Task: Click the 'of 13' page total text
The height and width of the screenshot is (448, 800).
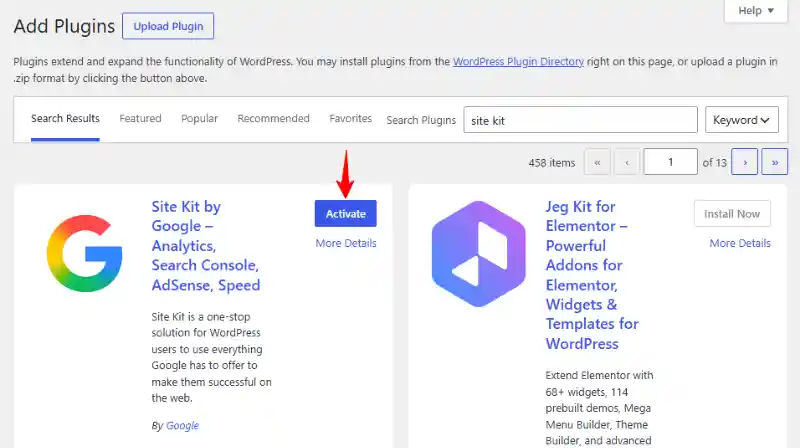Action: coord(714,163)
